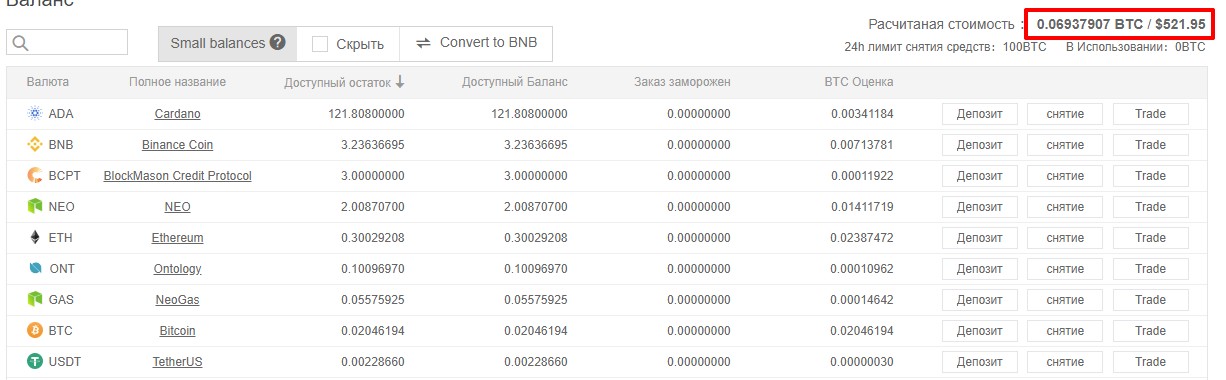Click Депозит for BTC
Screen dimensions: 1226x380
pos(979,331)
